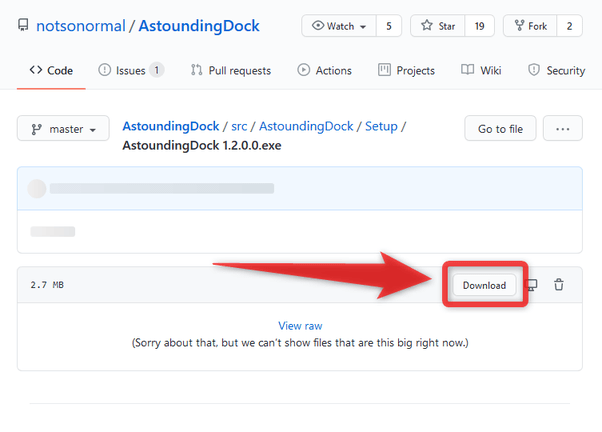
Task: Star the repository
Action: point(438,26)
